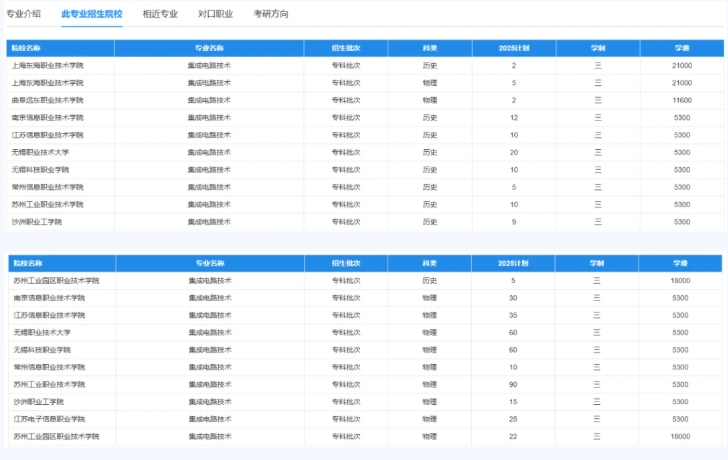Select the 此专业招生院校 tab
This screenshot has width=728, height=460.
coord(92,14)
